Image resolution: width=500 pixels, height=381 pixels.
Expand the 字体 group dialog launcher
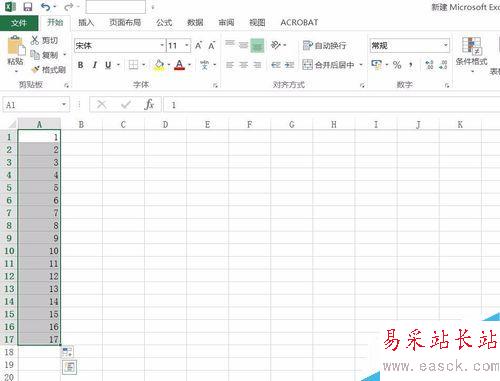(215, 86)
